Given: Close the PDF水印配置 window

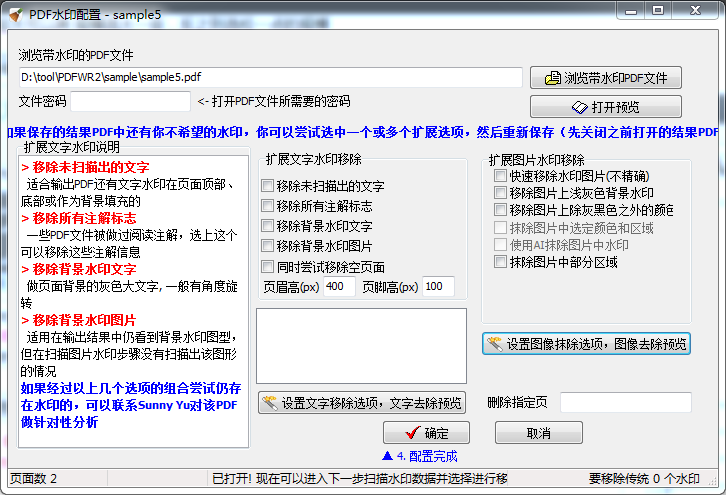Looking at the screenshot, I should [695, 10].
